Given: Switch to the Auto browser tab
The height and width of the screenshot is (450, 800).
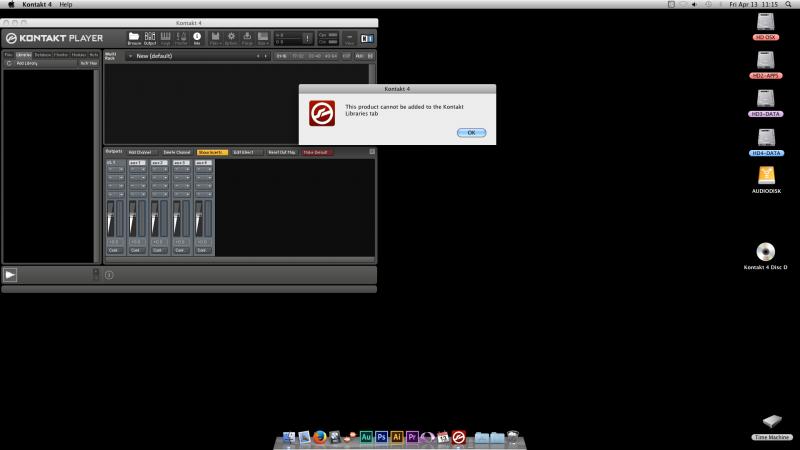Looking at the screenshot, I should pos(93,55).
